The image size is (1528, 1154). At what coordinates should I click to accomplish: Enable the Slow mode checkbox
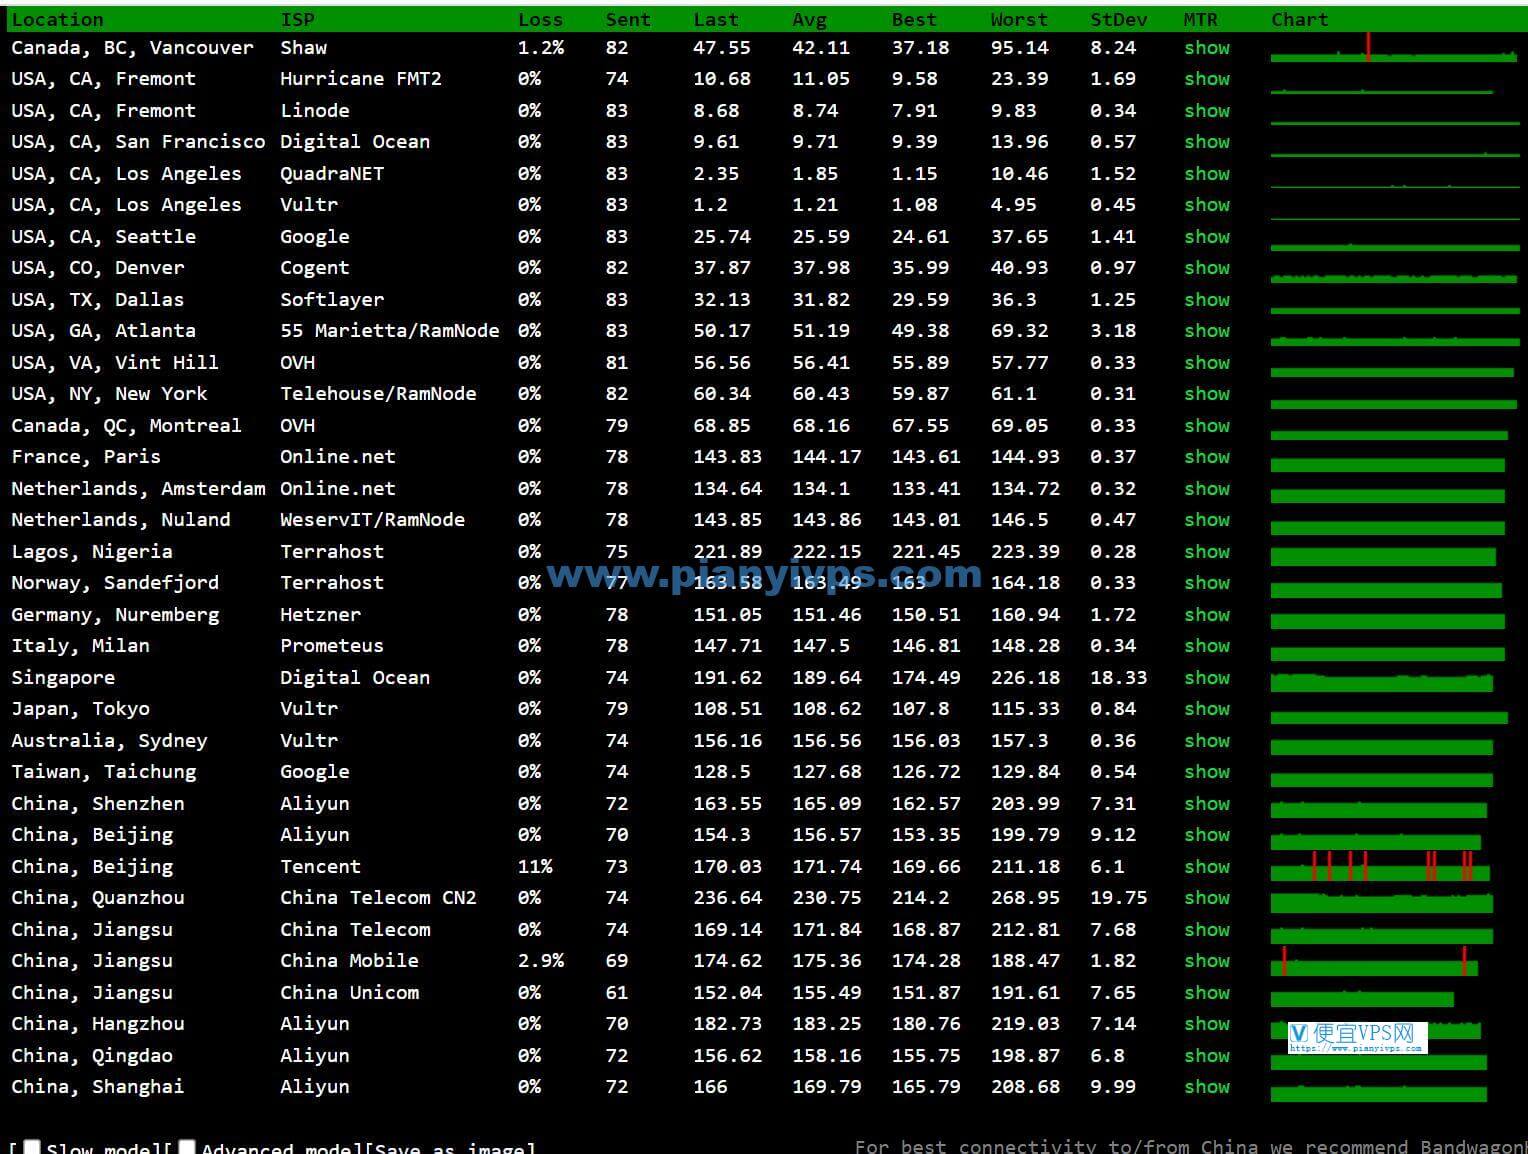click(32, 1148)
